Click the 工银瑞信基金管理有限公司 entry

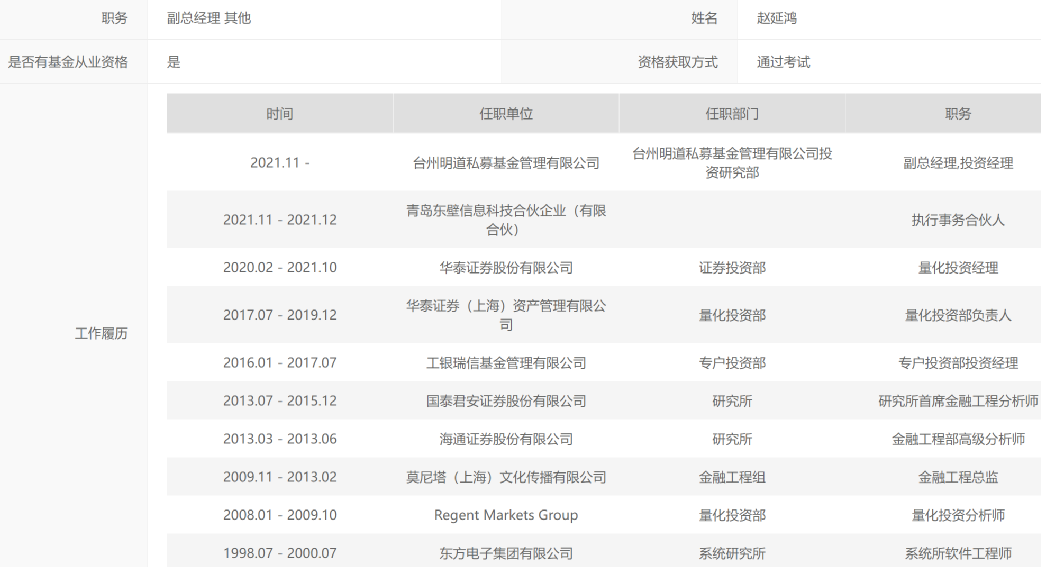(506, 363)
